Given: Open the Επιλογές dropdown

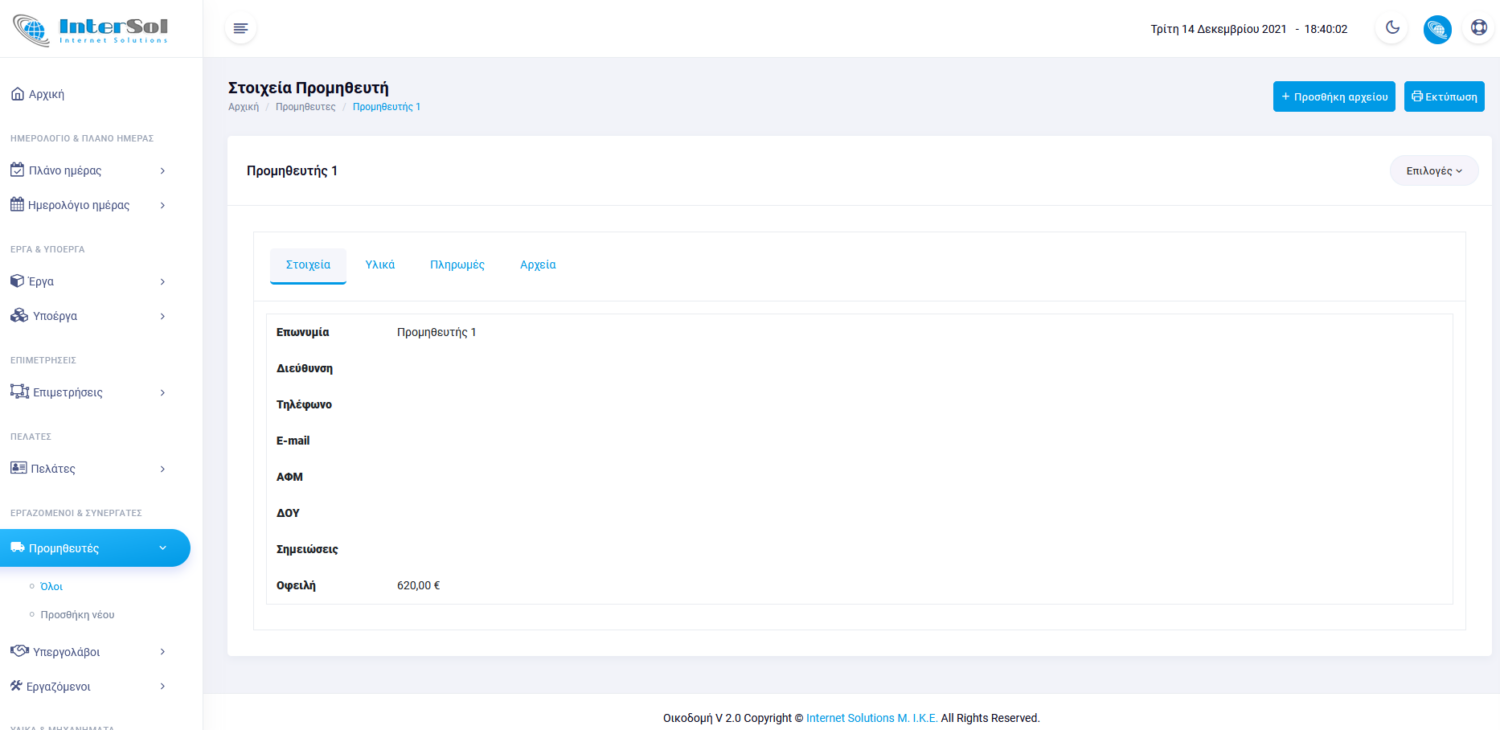Looking at the screenshot, I should [x=1433, y=171].
